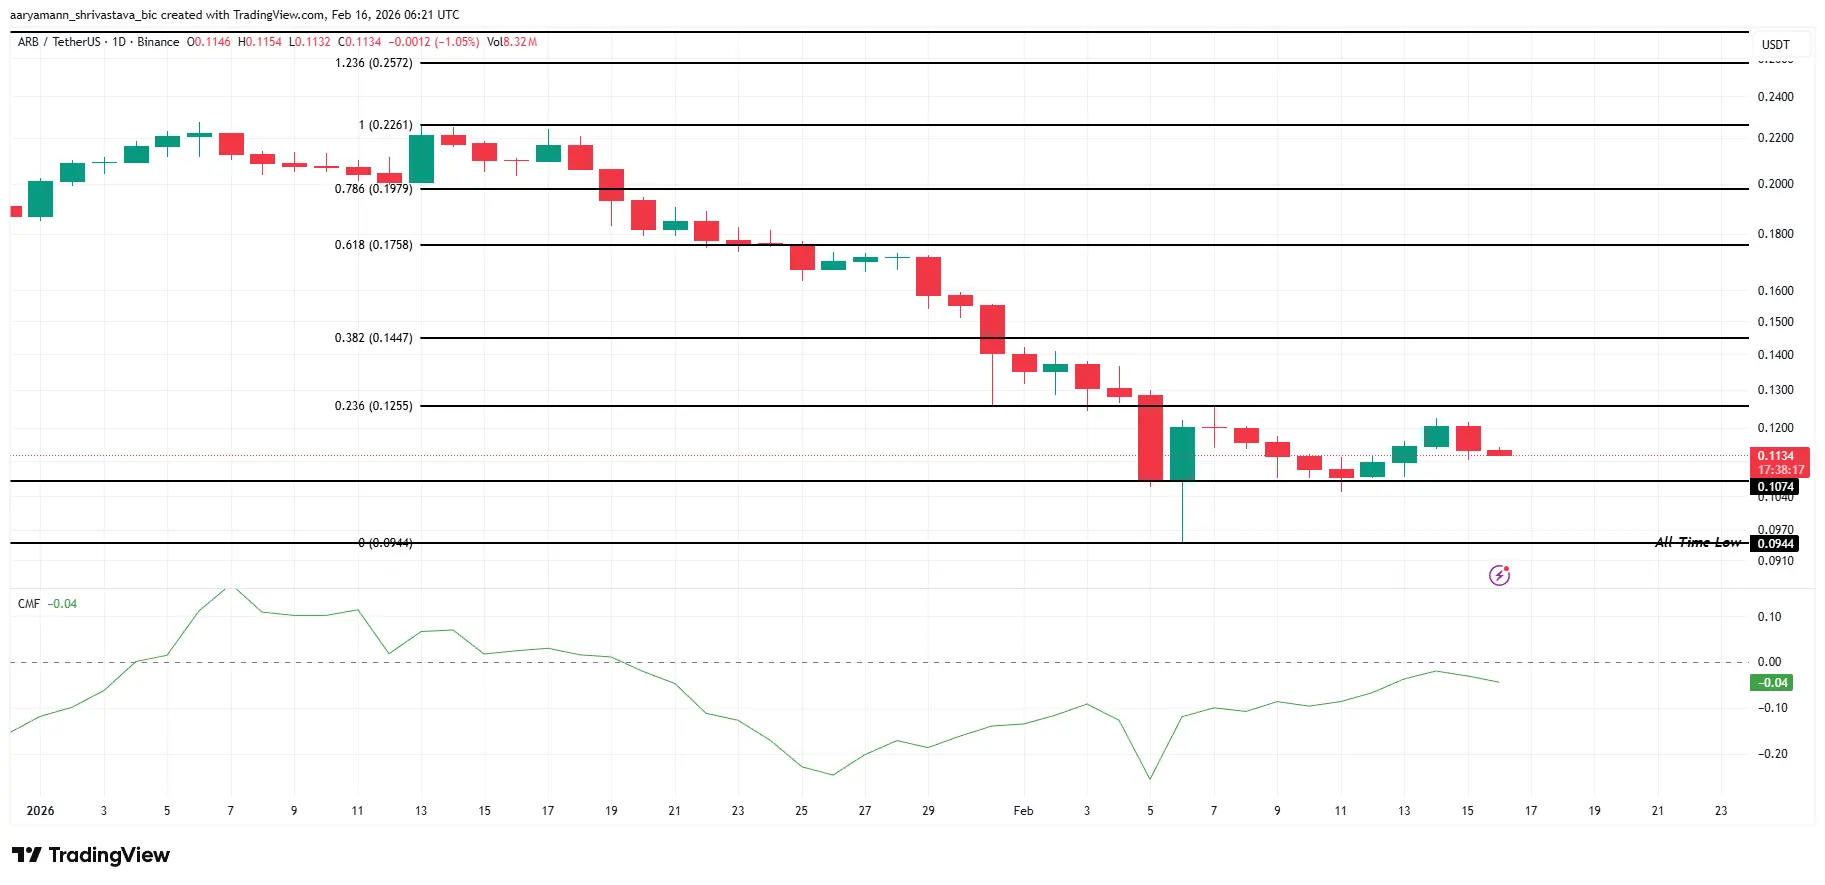Select the black 0.1074 price tag
Viewport: 1825px width, 885px height.
click(x=1776, y=487)
